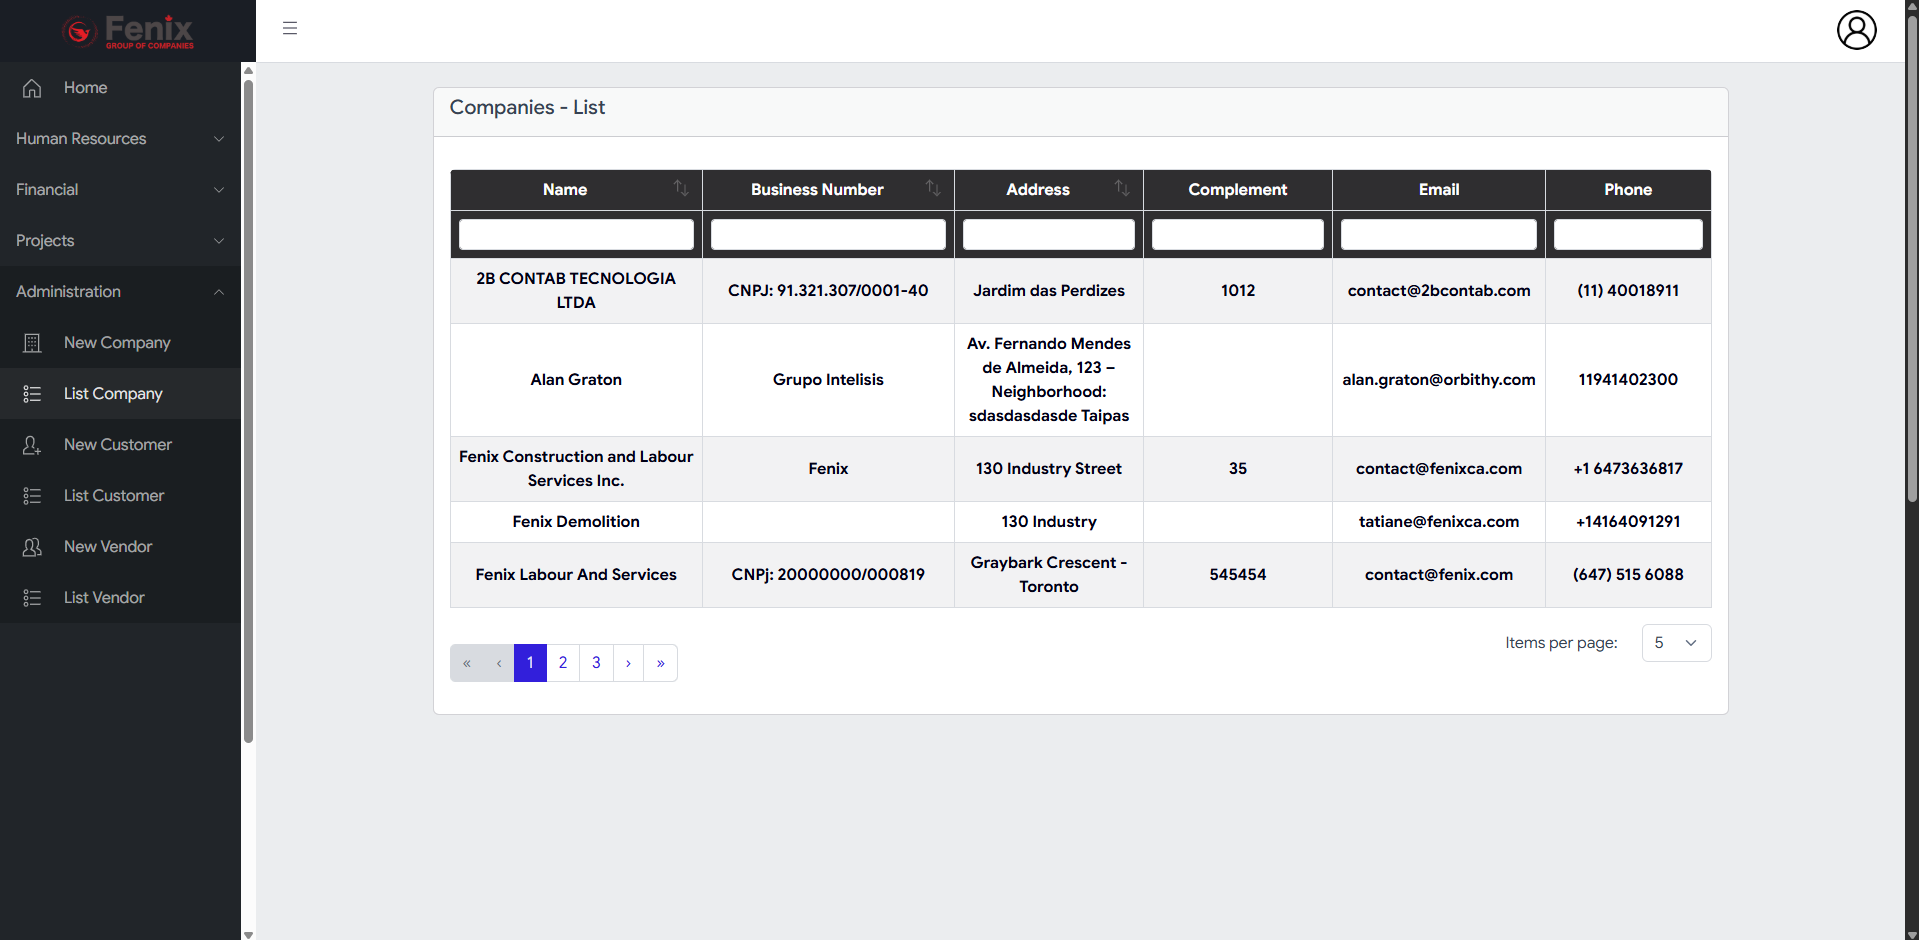The width and height of the screenshot is (1919, 940).
Task: Expand the Projects menu section
Action: [x=120, y=241]
